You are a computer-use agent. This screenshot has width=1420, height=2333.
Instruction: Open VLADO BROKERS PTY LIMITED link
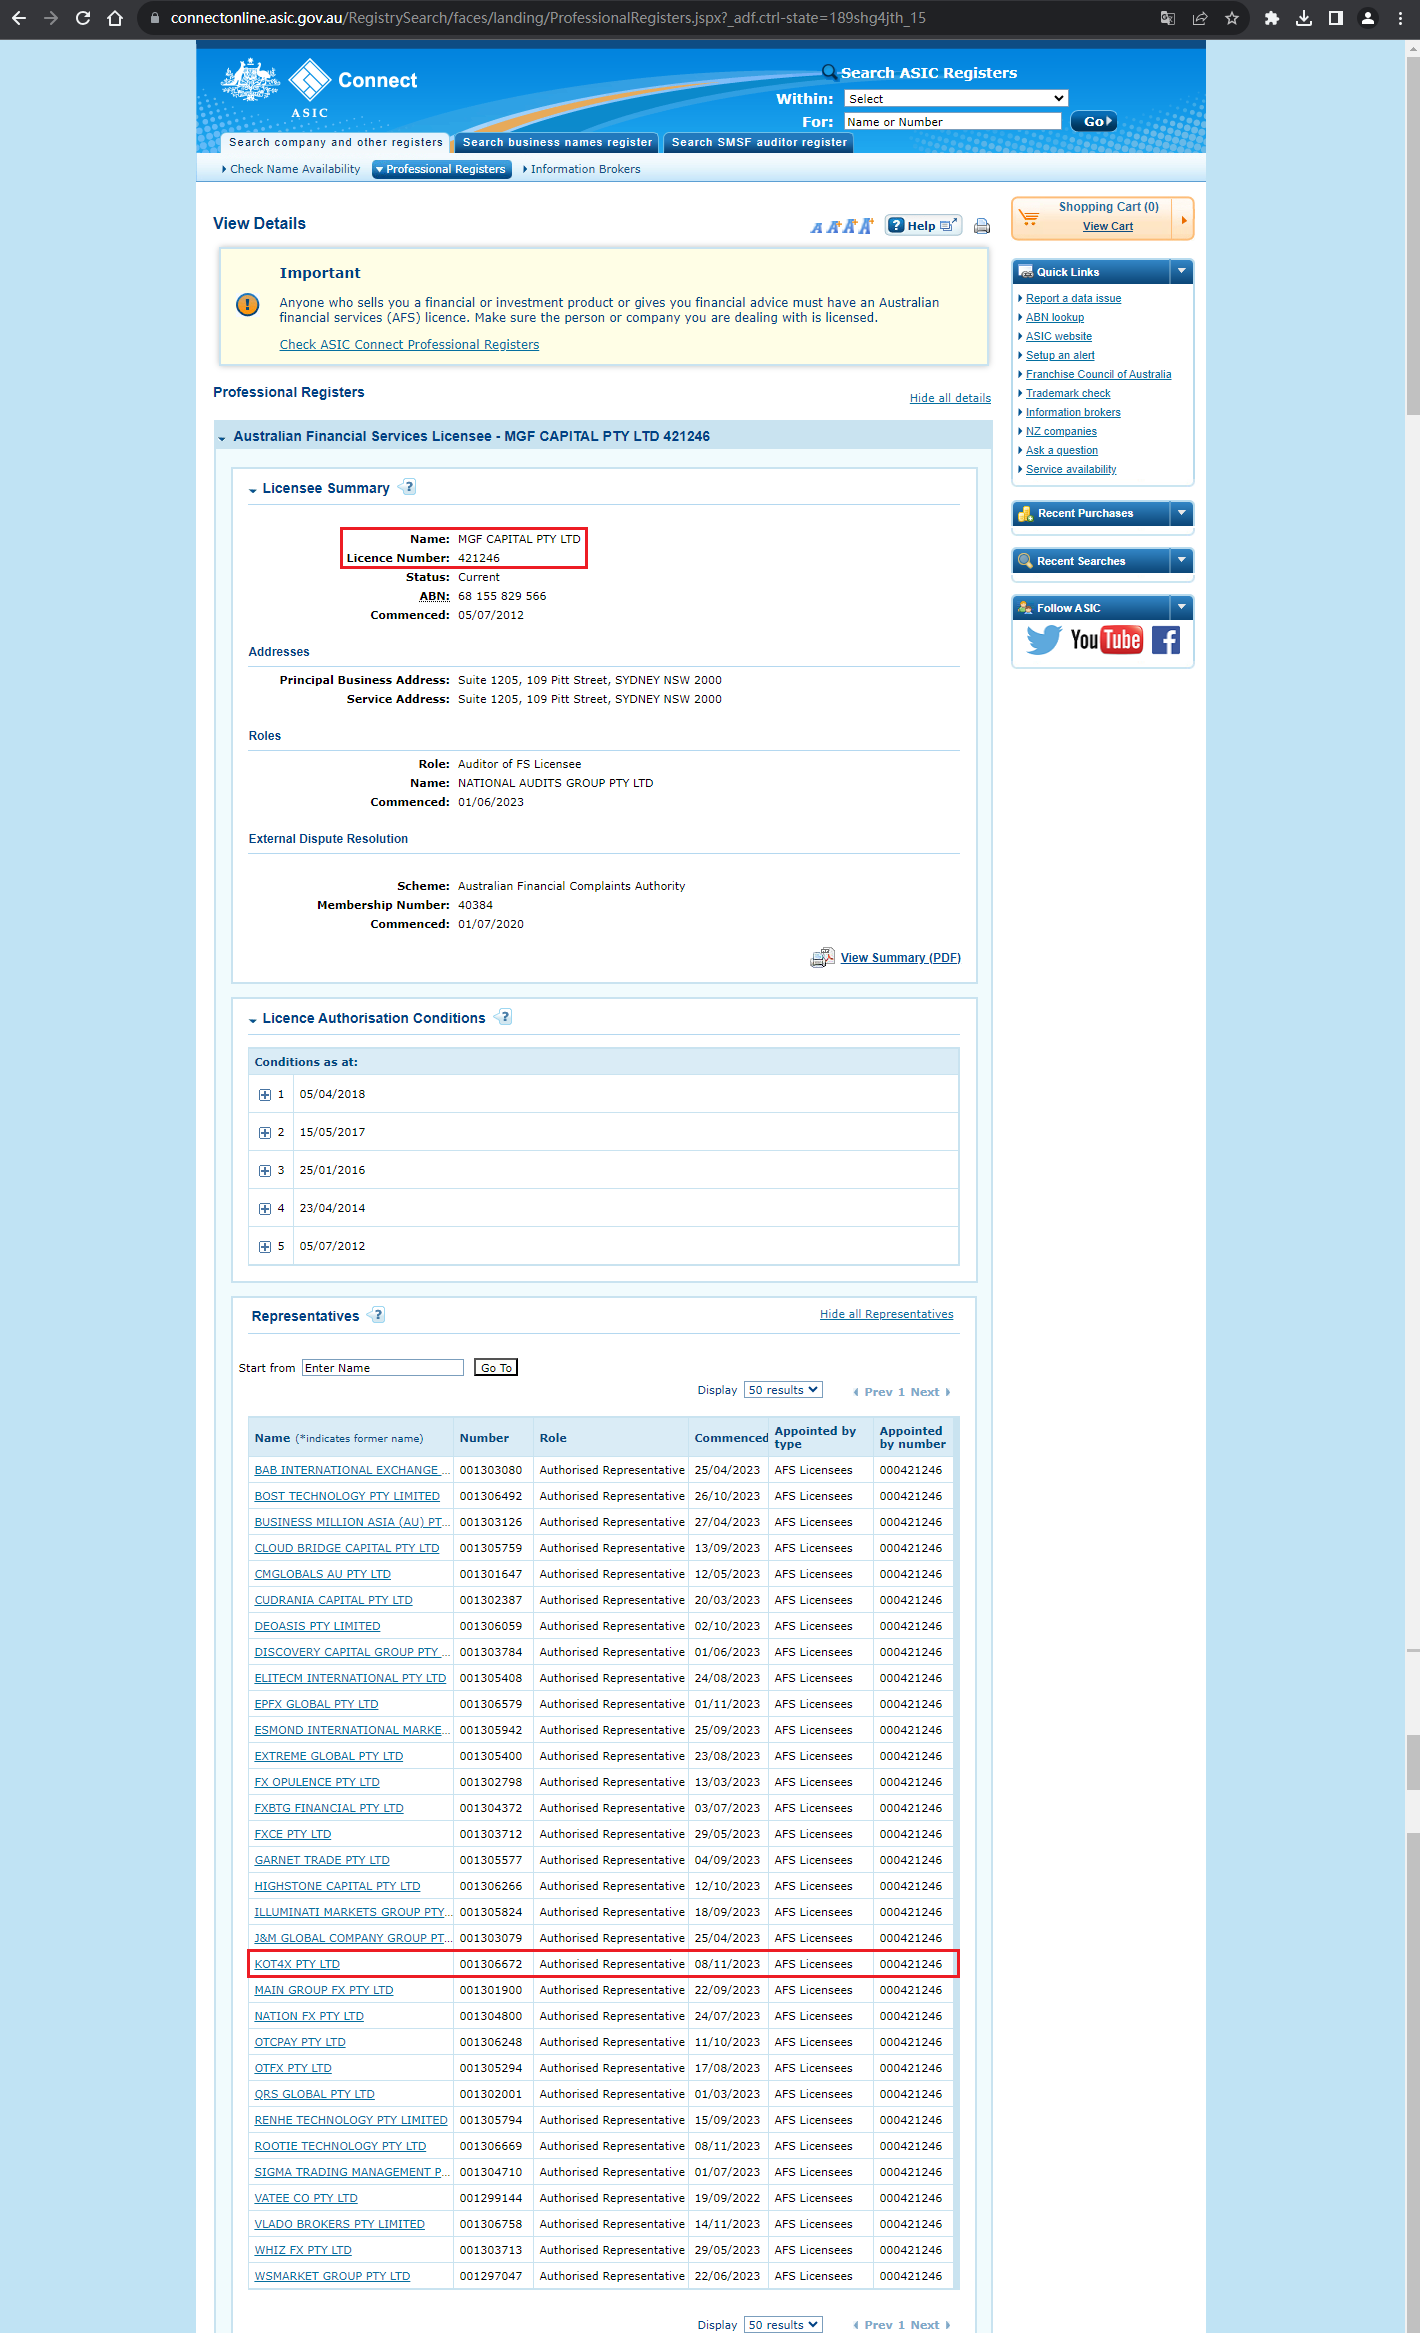(339, 2224)
